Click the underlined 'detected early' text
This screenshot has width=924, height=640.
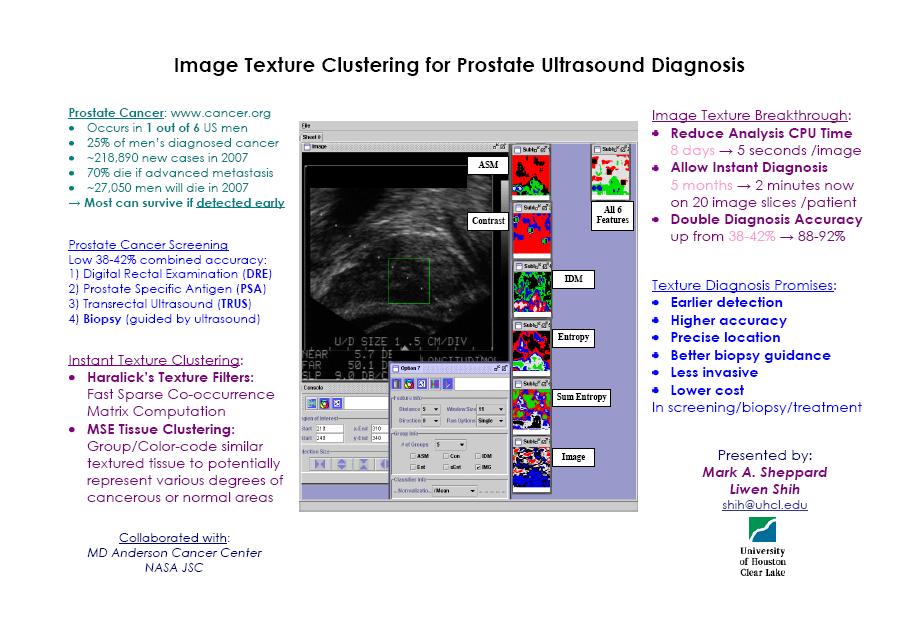(240, 203)
